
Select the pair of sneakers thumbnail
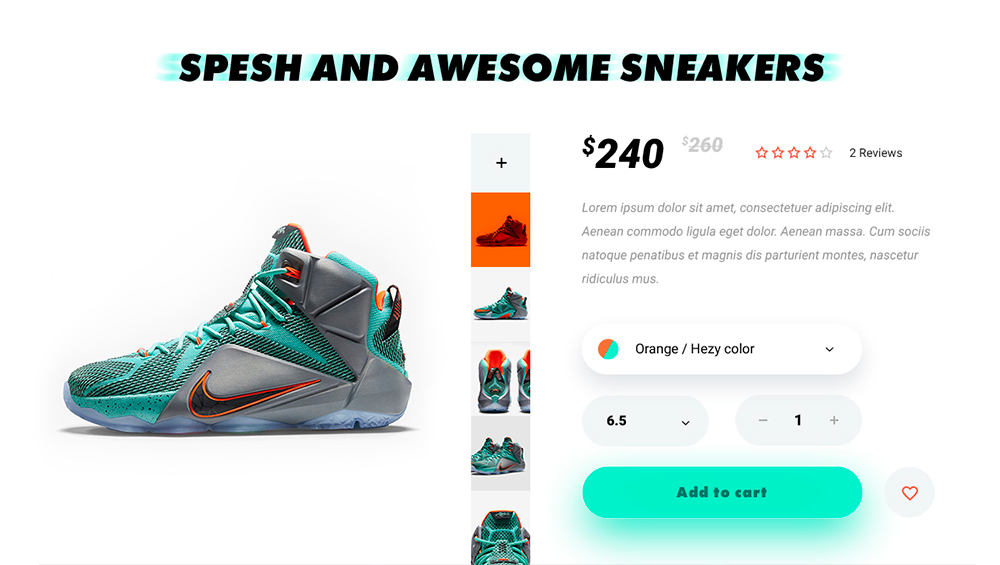pos(501,453)
